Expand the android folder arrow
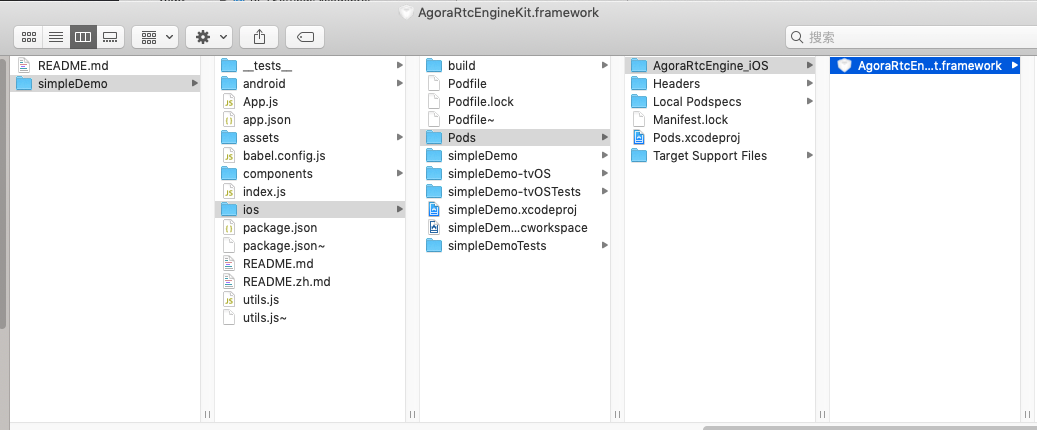This screenshot has height=430, width=1037. coord(399,83)
